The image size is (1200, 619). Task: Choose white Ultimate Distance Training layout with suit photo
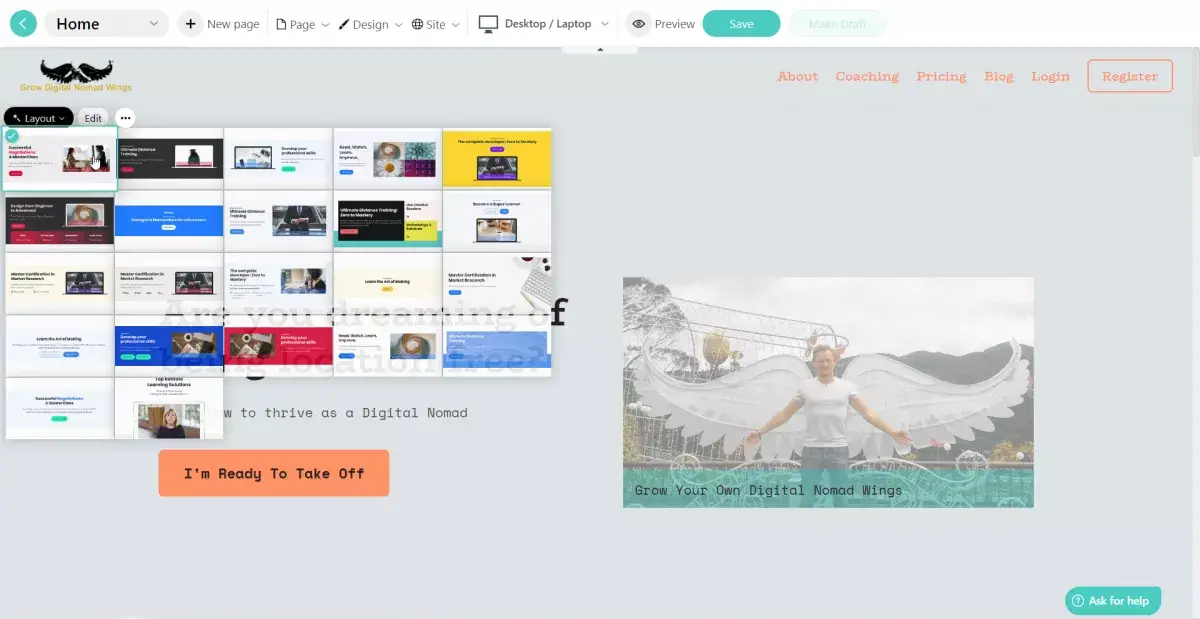(278, 221)
